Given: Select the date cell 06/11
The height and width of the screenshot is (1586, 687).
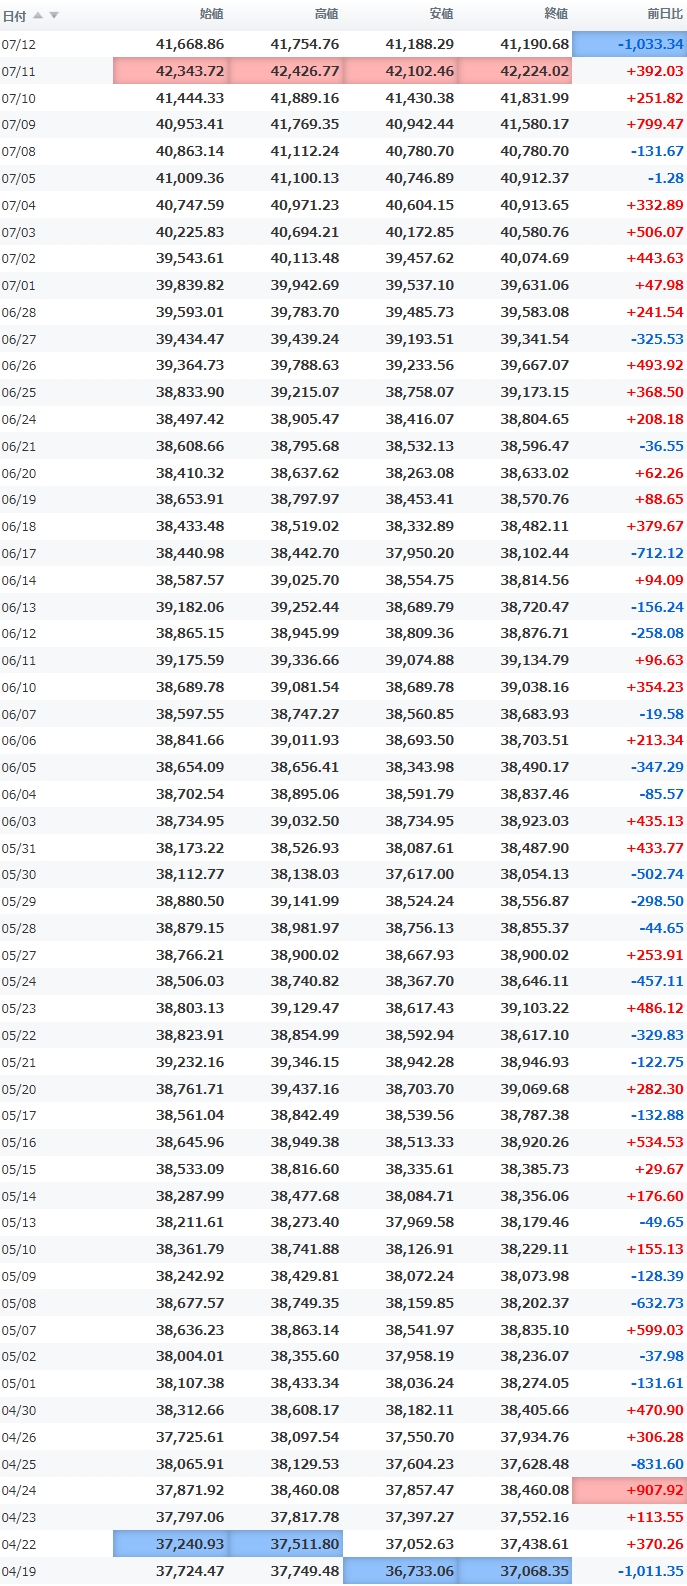Looking at the screenshot, I should click(x=19, y=661).
